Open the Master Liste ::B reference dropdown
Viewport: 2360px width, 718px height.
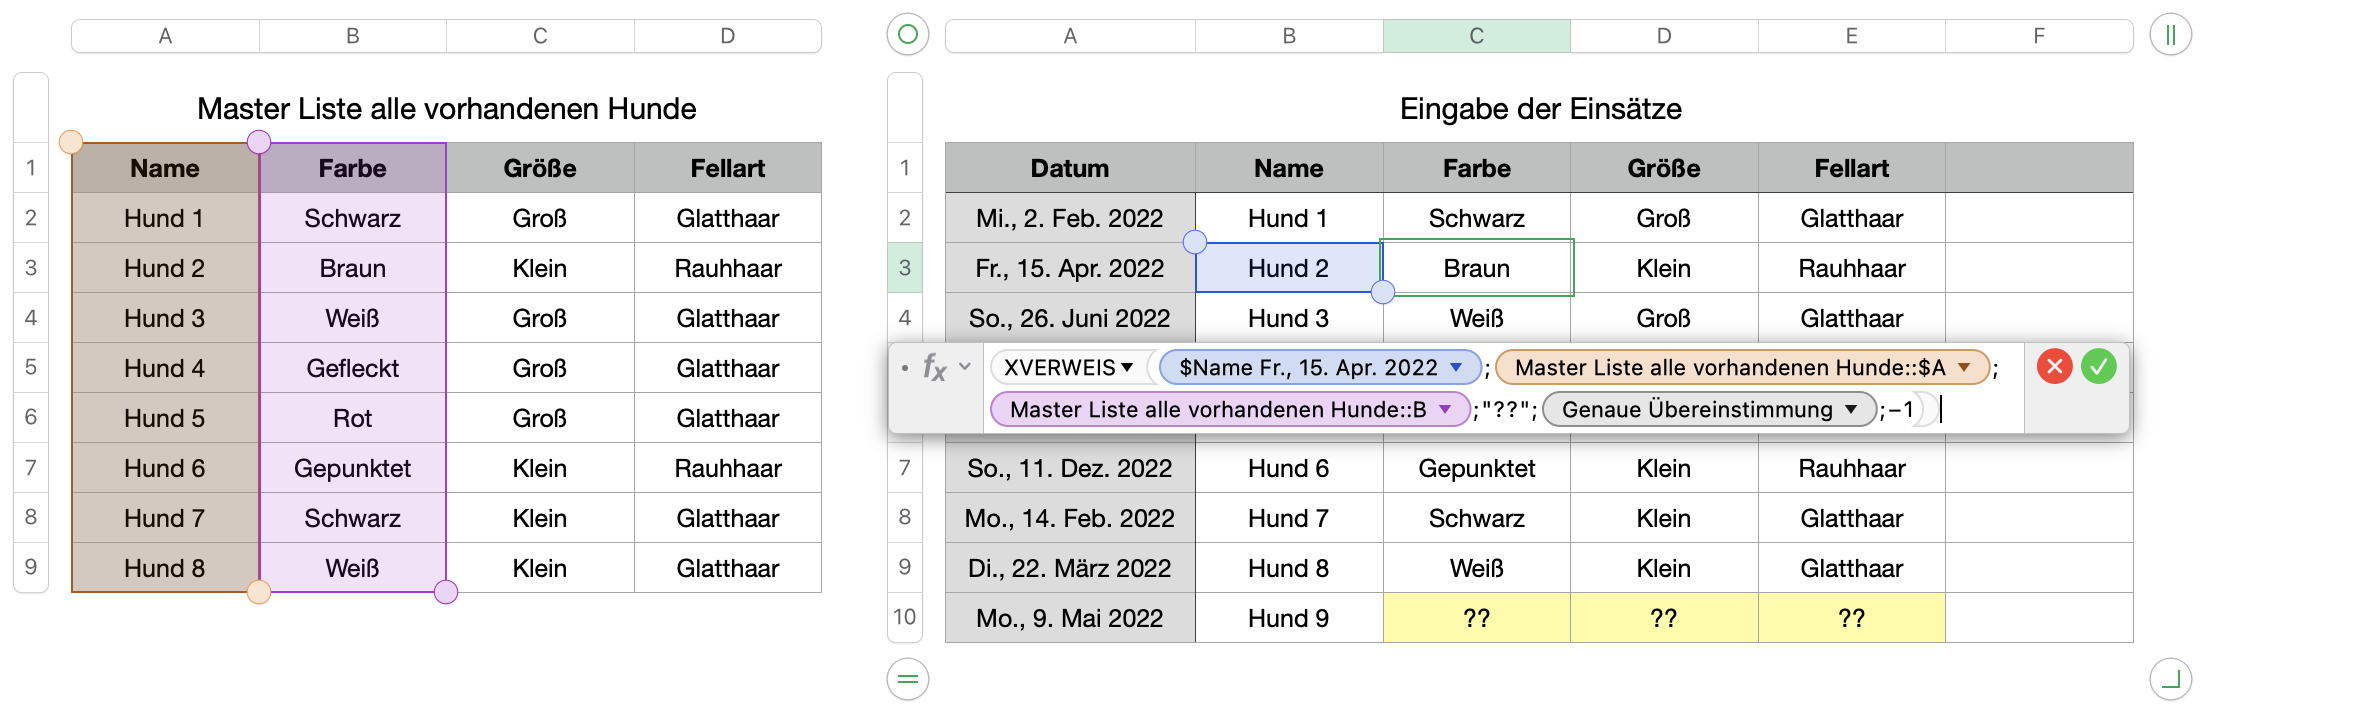(x=1445, y=409)
